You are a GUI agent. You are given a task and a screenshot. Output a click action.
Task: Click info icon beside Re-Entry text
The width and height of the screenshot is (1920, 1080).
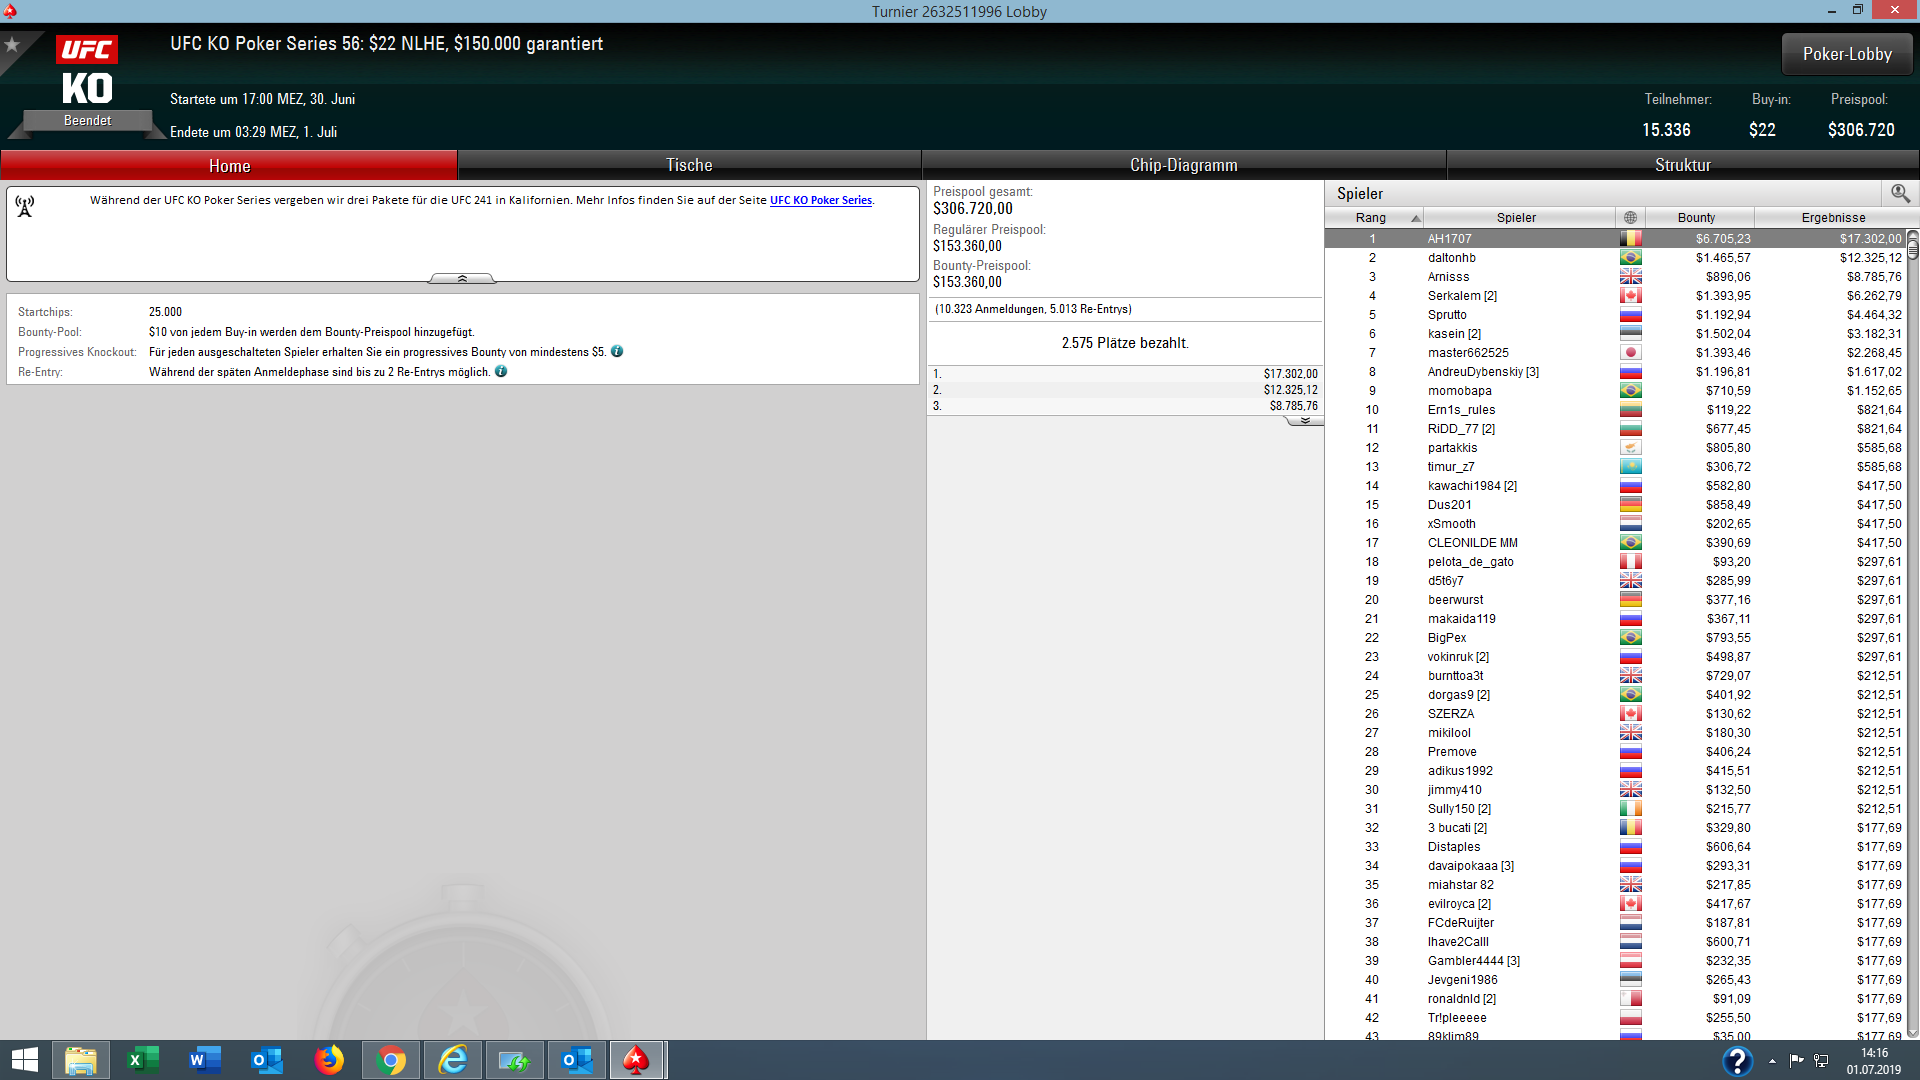tap(501, 372)
